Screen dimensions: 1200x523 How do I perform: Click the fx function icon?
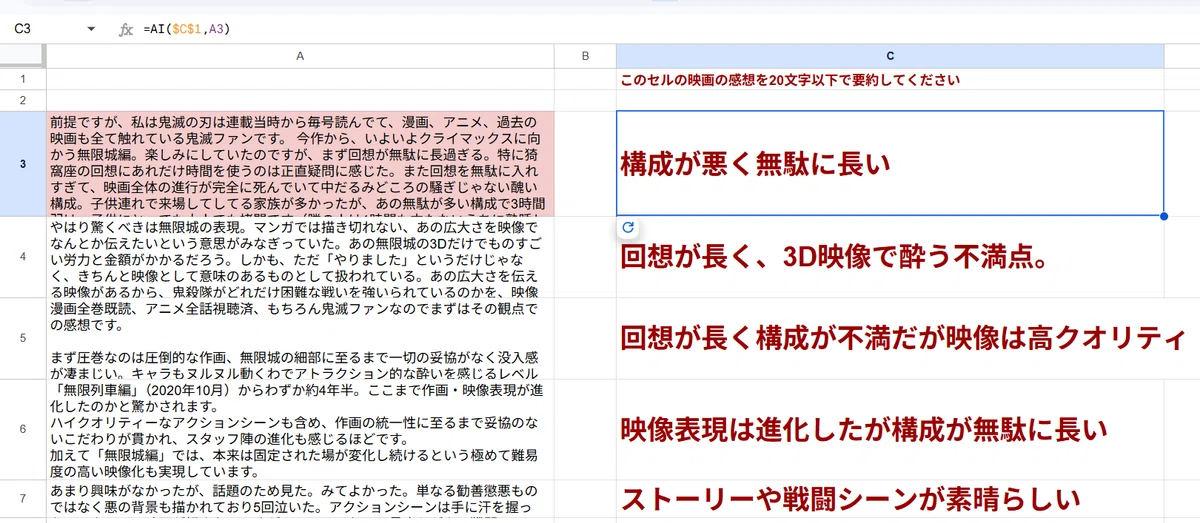click(126, 30)
